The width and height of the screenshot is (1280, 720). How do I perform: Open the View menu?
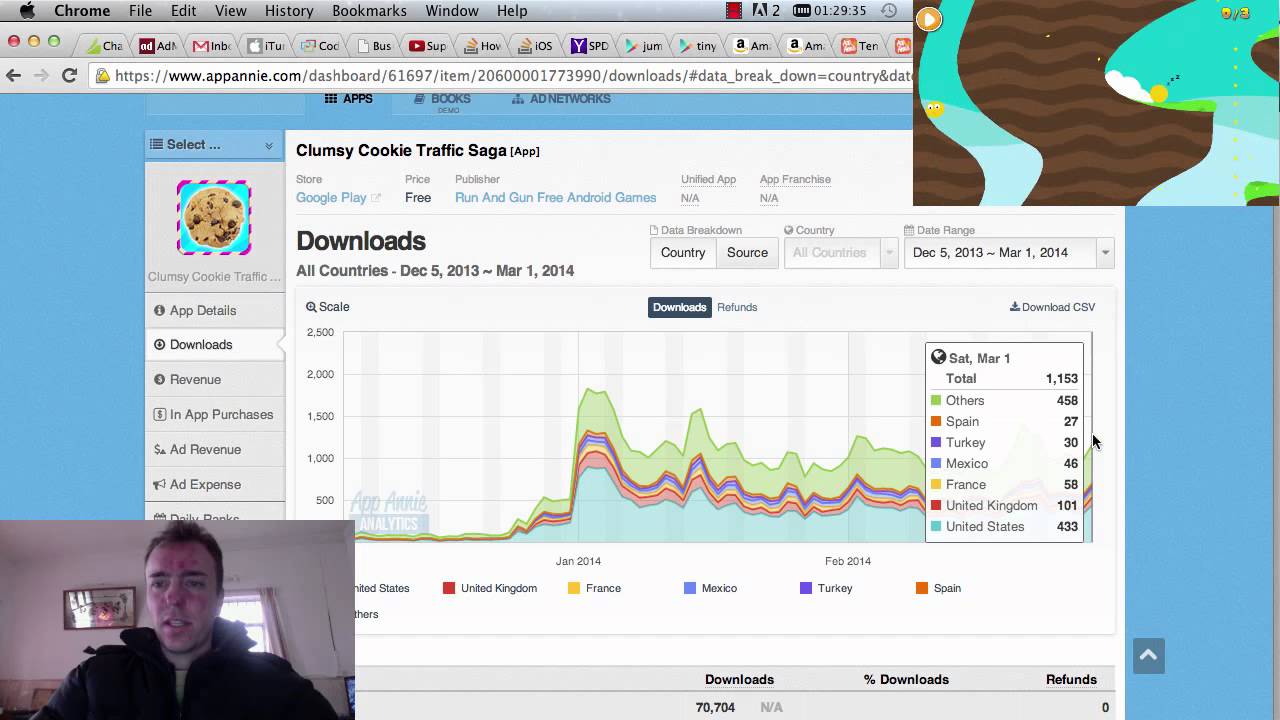click(230, 11)
